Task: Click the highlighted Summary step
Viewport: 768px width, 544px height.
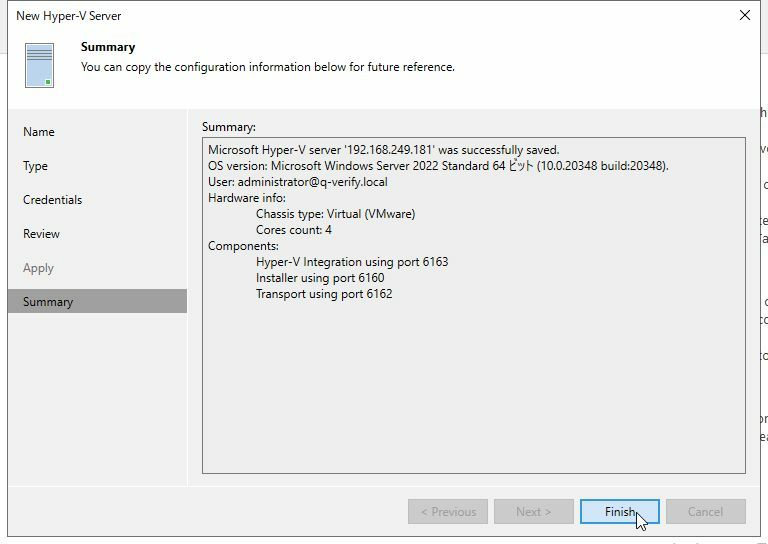Action: pos(48,302)
